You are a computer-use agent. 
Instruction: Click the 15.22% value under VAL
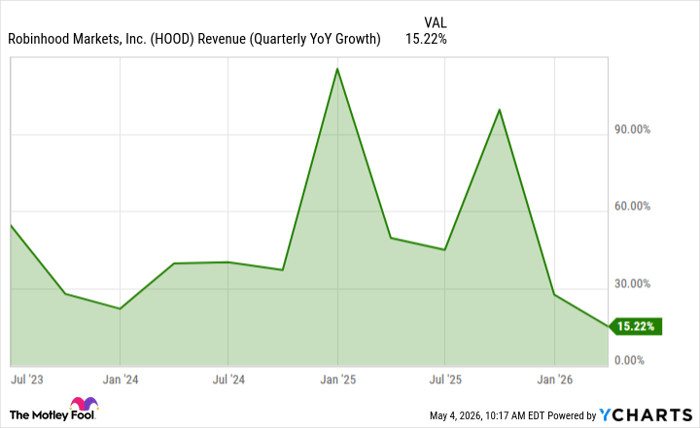(426, 39)
